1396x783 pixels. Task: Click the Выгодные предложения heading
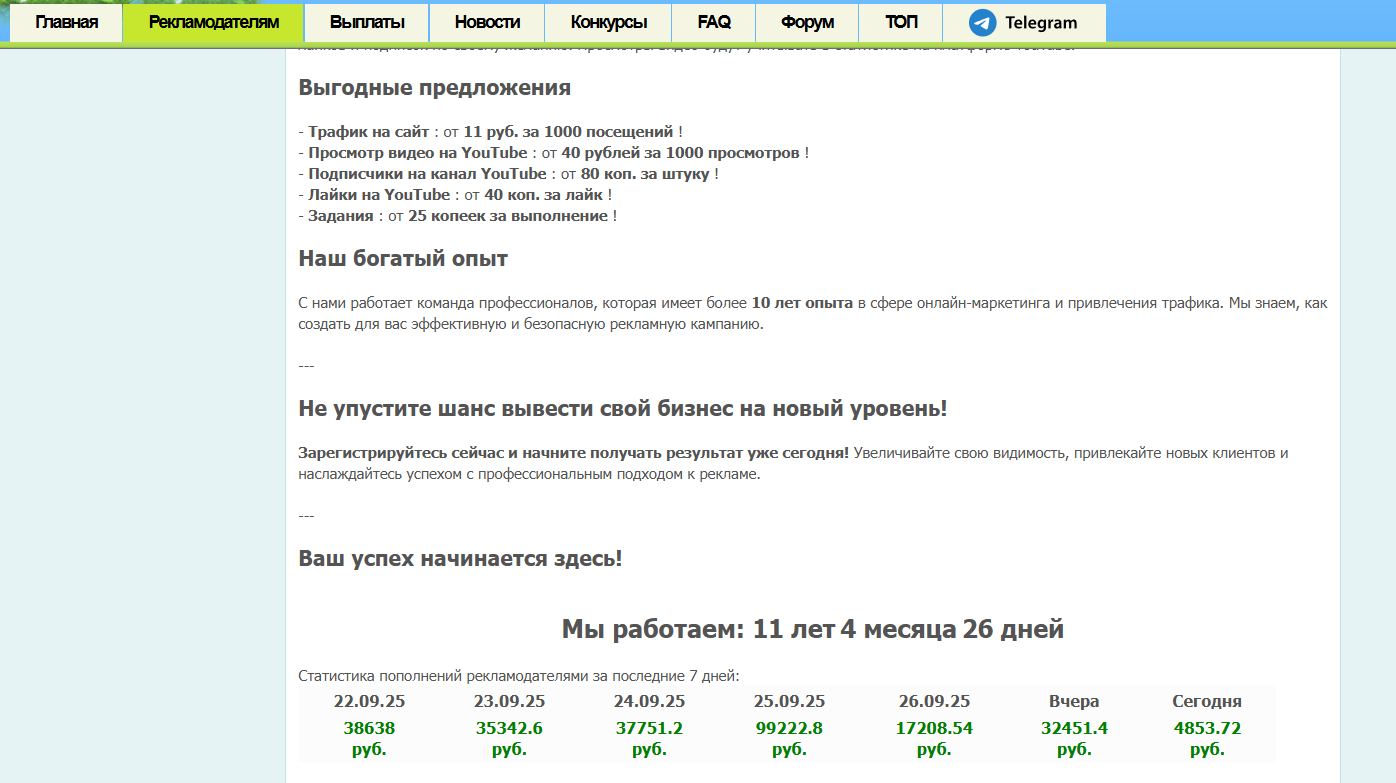434,88
